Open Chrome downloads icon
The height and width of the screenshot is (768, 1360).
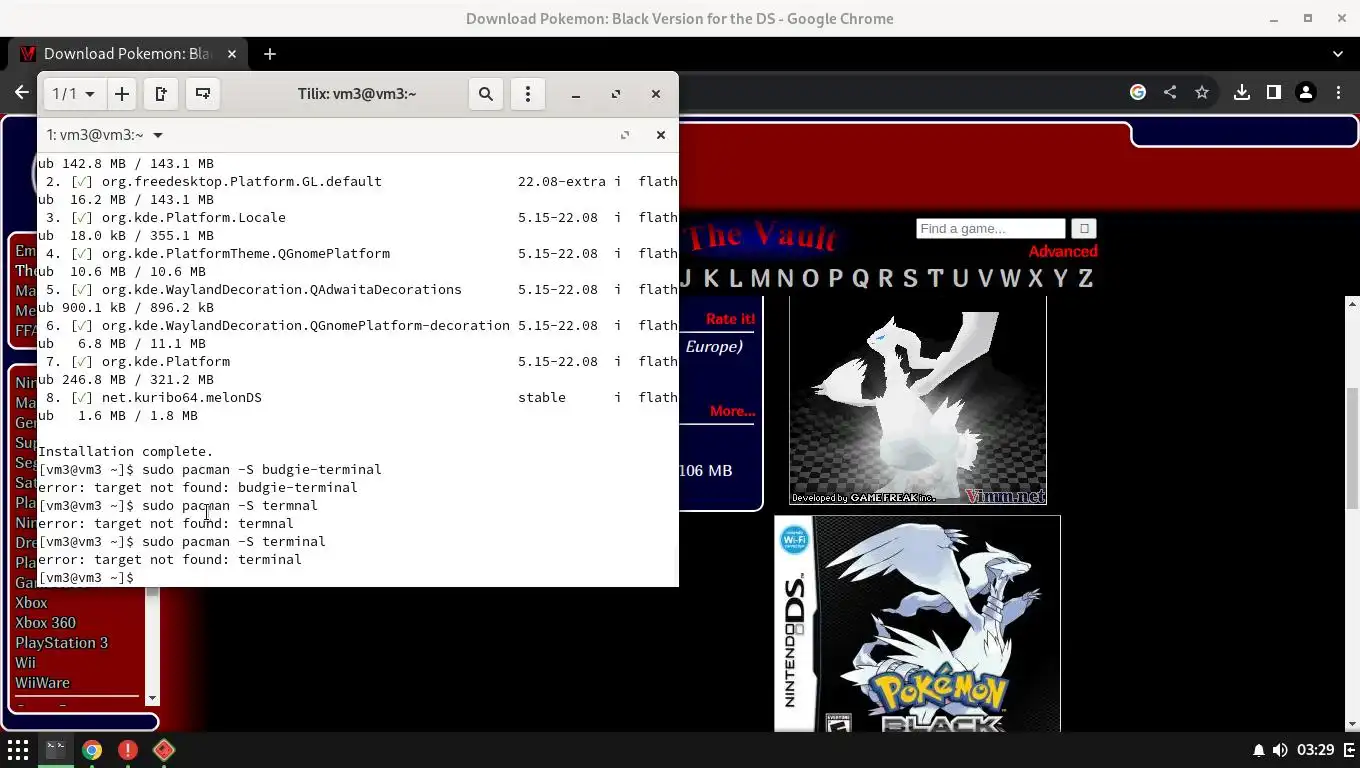(x=1242, y=92)
